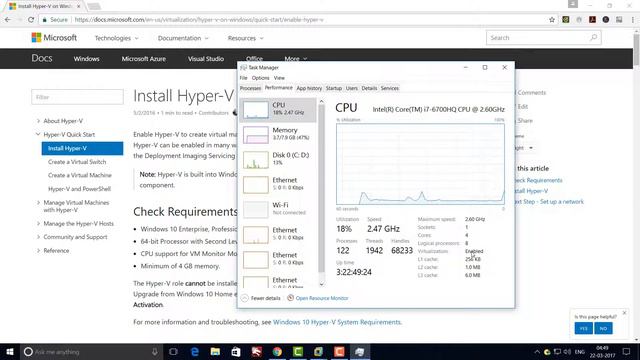Answer YES to Is this page helpful

(583, 328)
